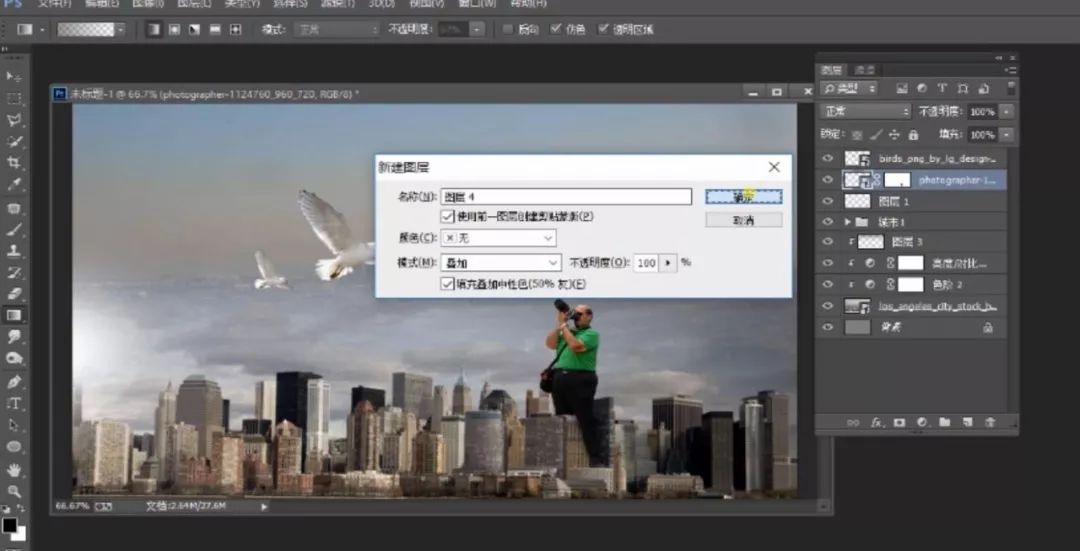
Task: Select the Polygonal Lasso tool
Action: pyautogui.click(x=13, y=121)
